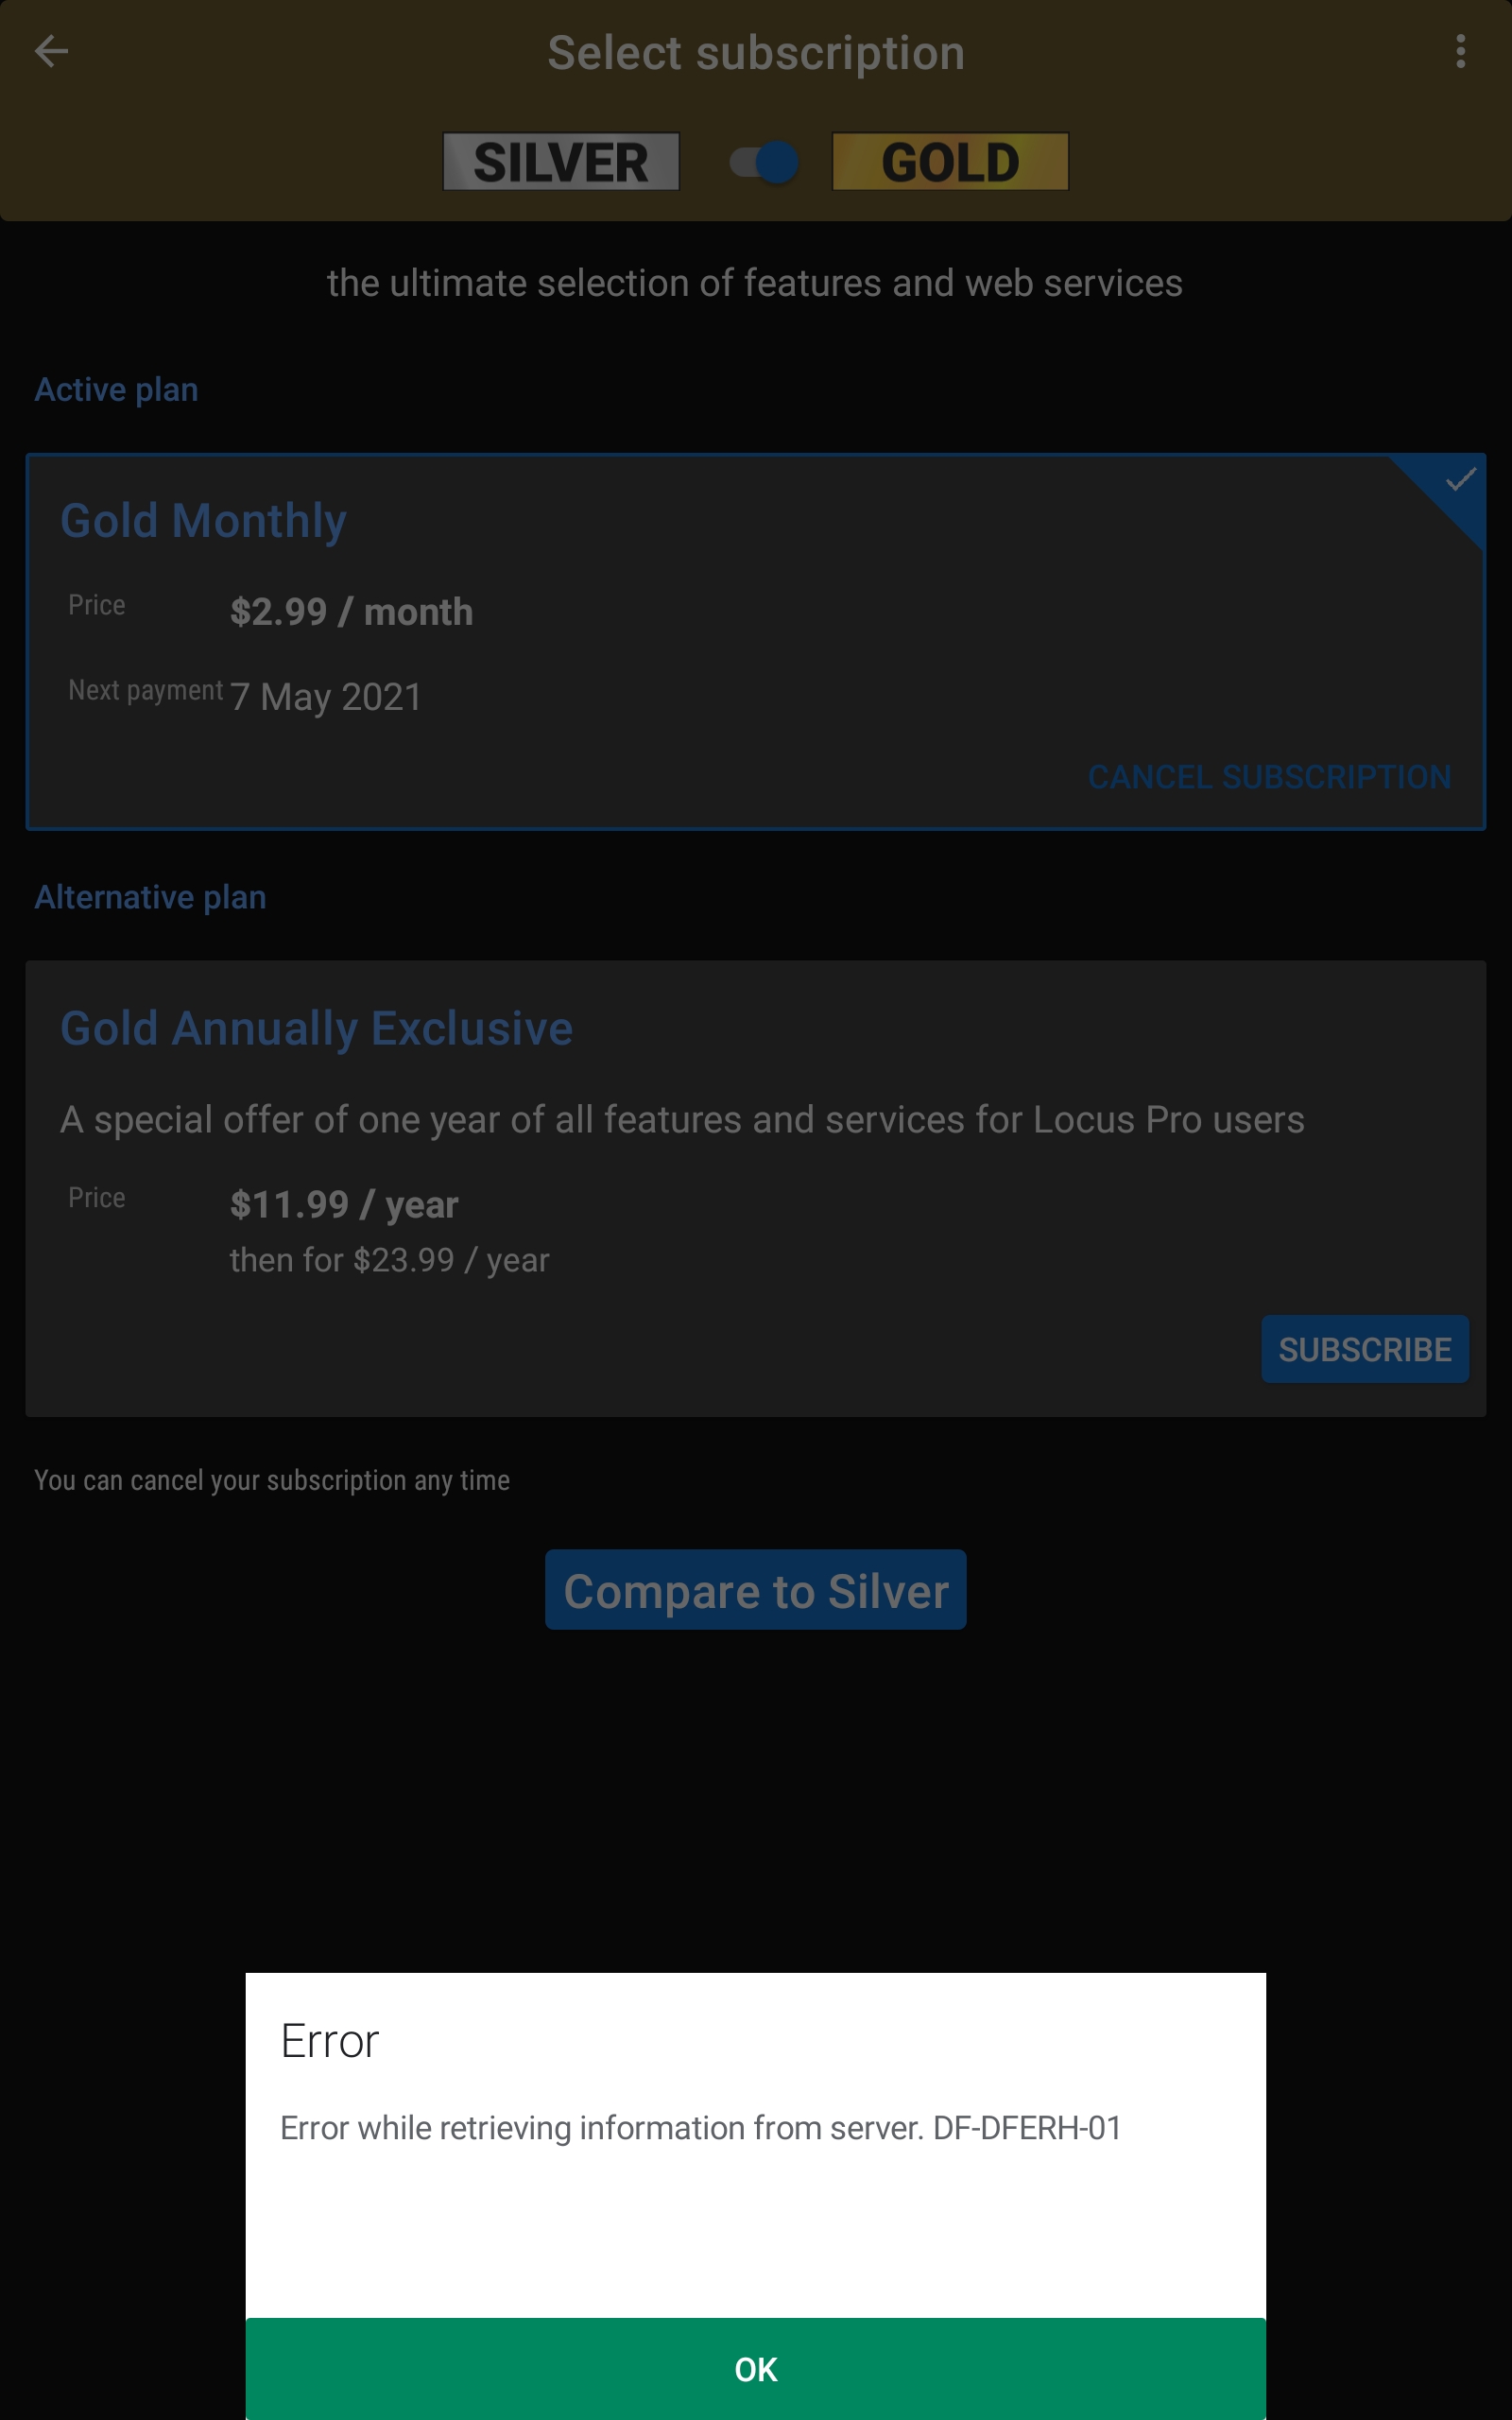Open the three-dot overflow menu
This screenshot has height=2420, width=1512.
[1460, 51]
